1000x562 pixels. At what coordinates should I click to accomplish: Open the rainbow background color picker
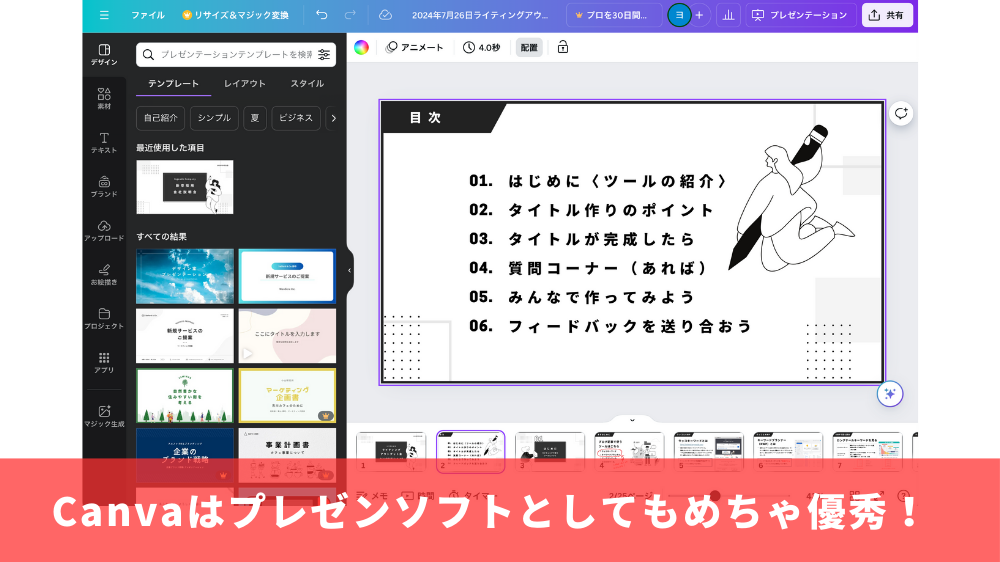point(361,47)
